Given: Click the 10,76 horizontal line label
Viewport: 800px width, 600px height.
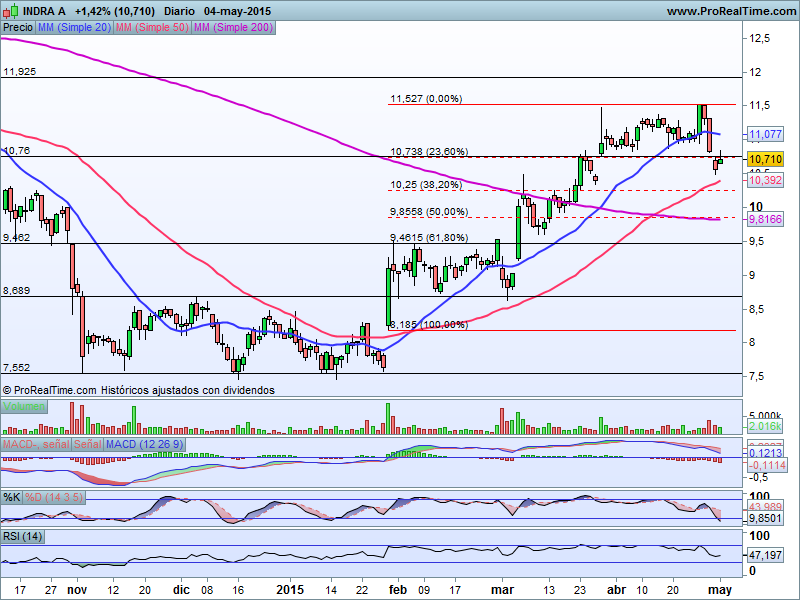Looking at the screenshot, I should click(x=16, y=151).
